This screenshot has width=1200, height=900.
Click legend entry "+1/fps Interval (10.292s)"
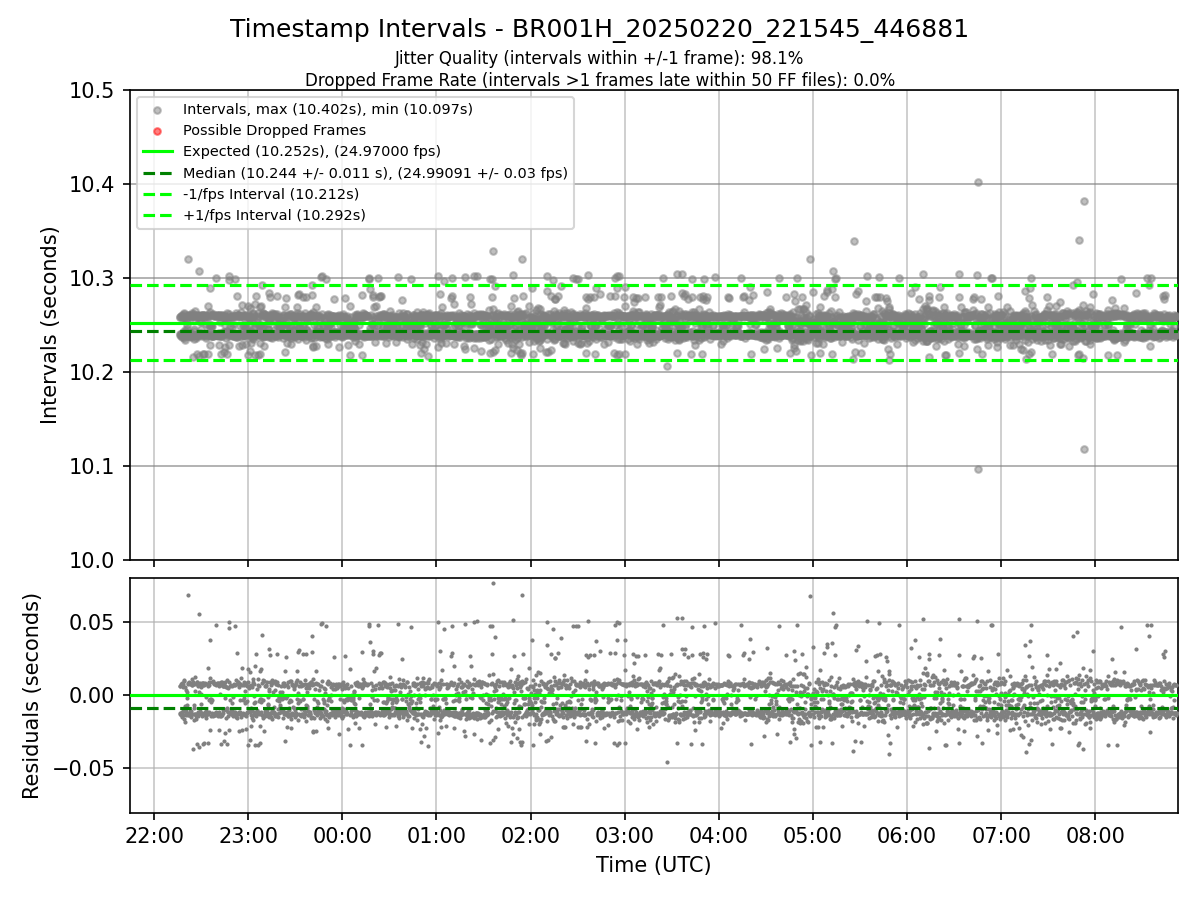point(273,215)
